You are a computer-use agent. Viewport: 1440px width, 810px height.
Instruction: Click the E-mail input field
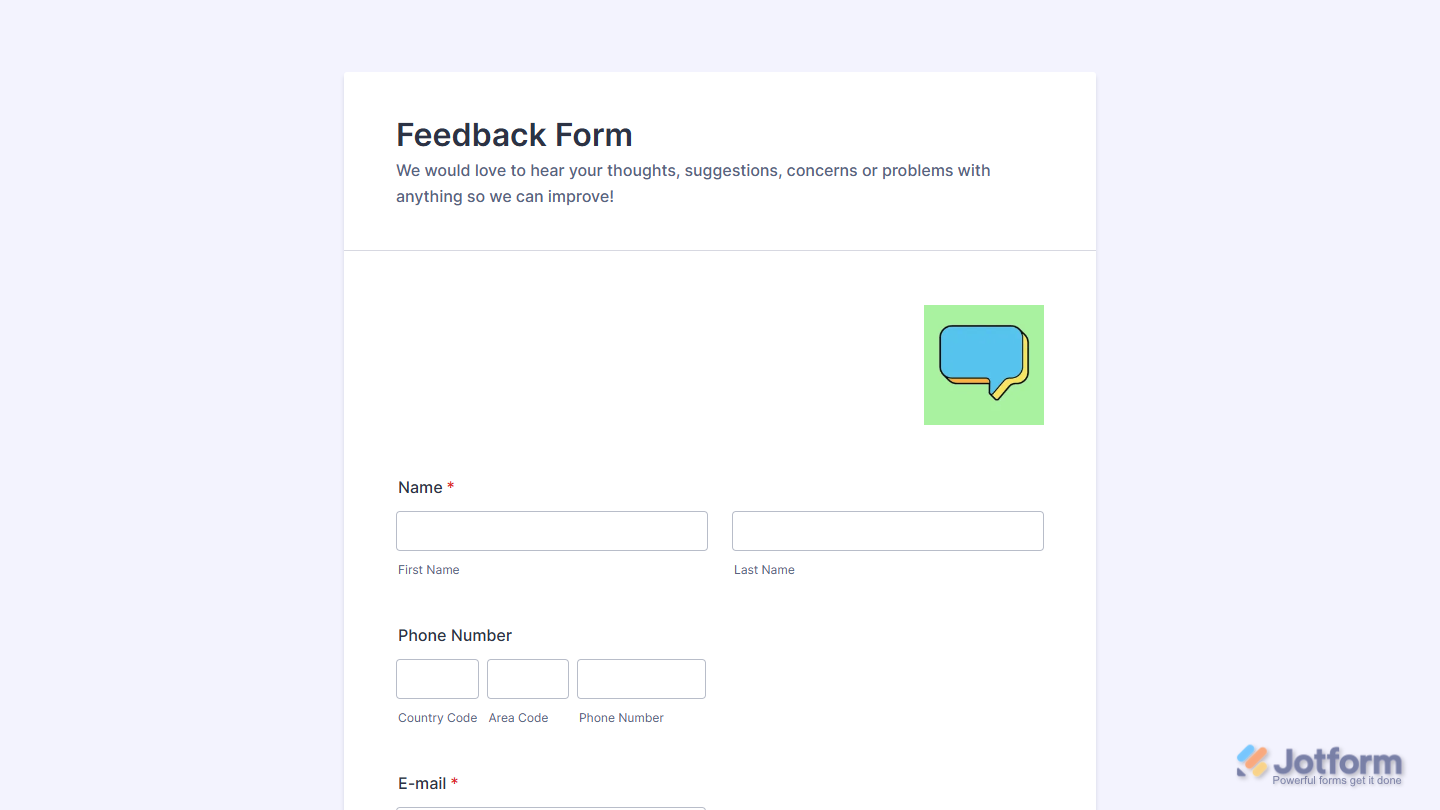click(551, 808)
